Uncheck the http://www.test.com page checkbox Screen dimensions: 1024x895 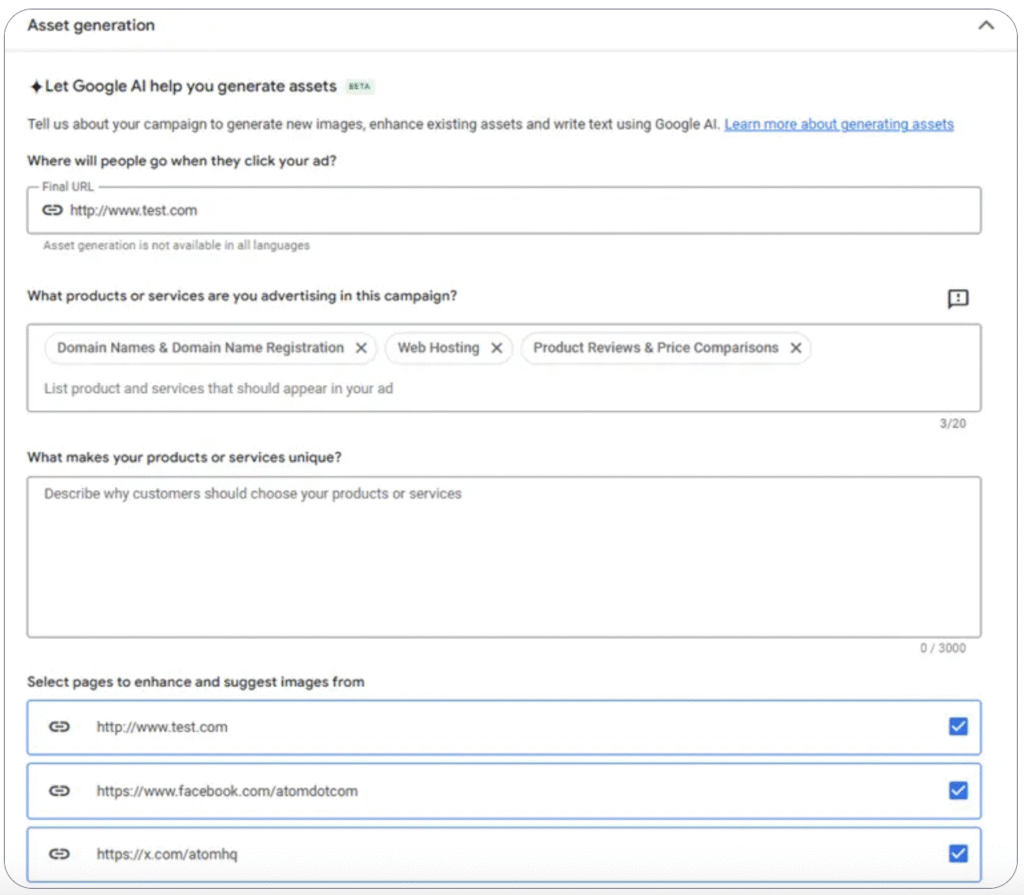958,726
